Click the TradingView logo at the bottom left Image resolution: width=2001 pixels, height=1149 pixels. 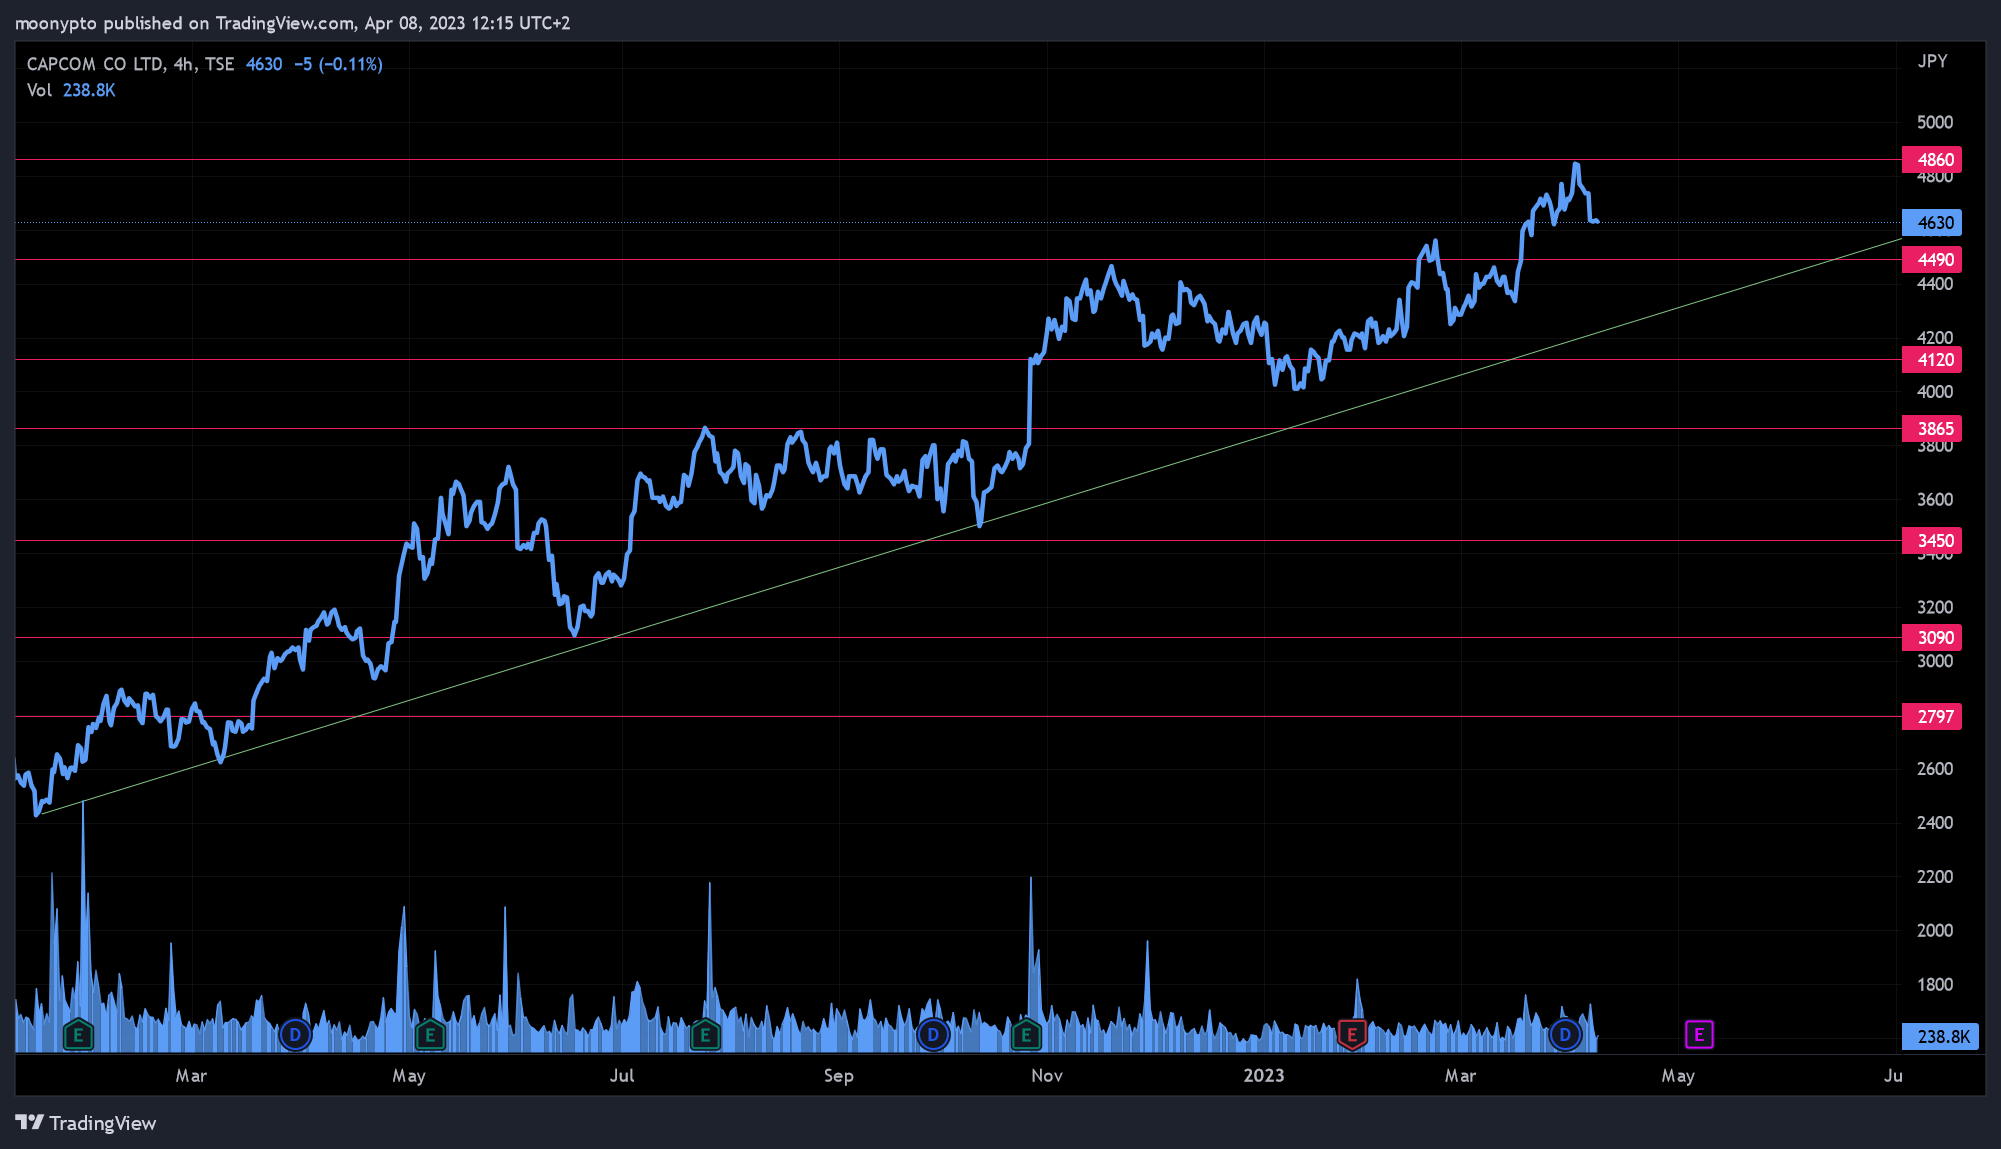[86, 1123]
